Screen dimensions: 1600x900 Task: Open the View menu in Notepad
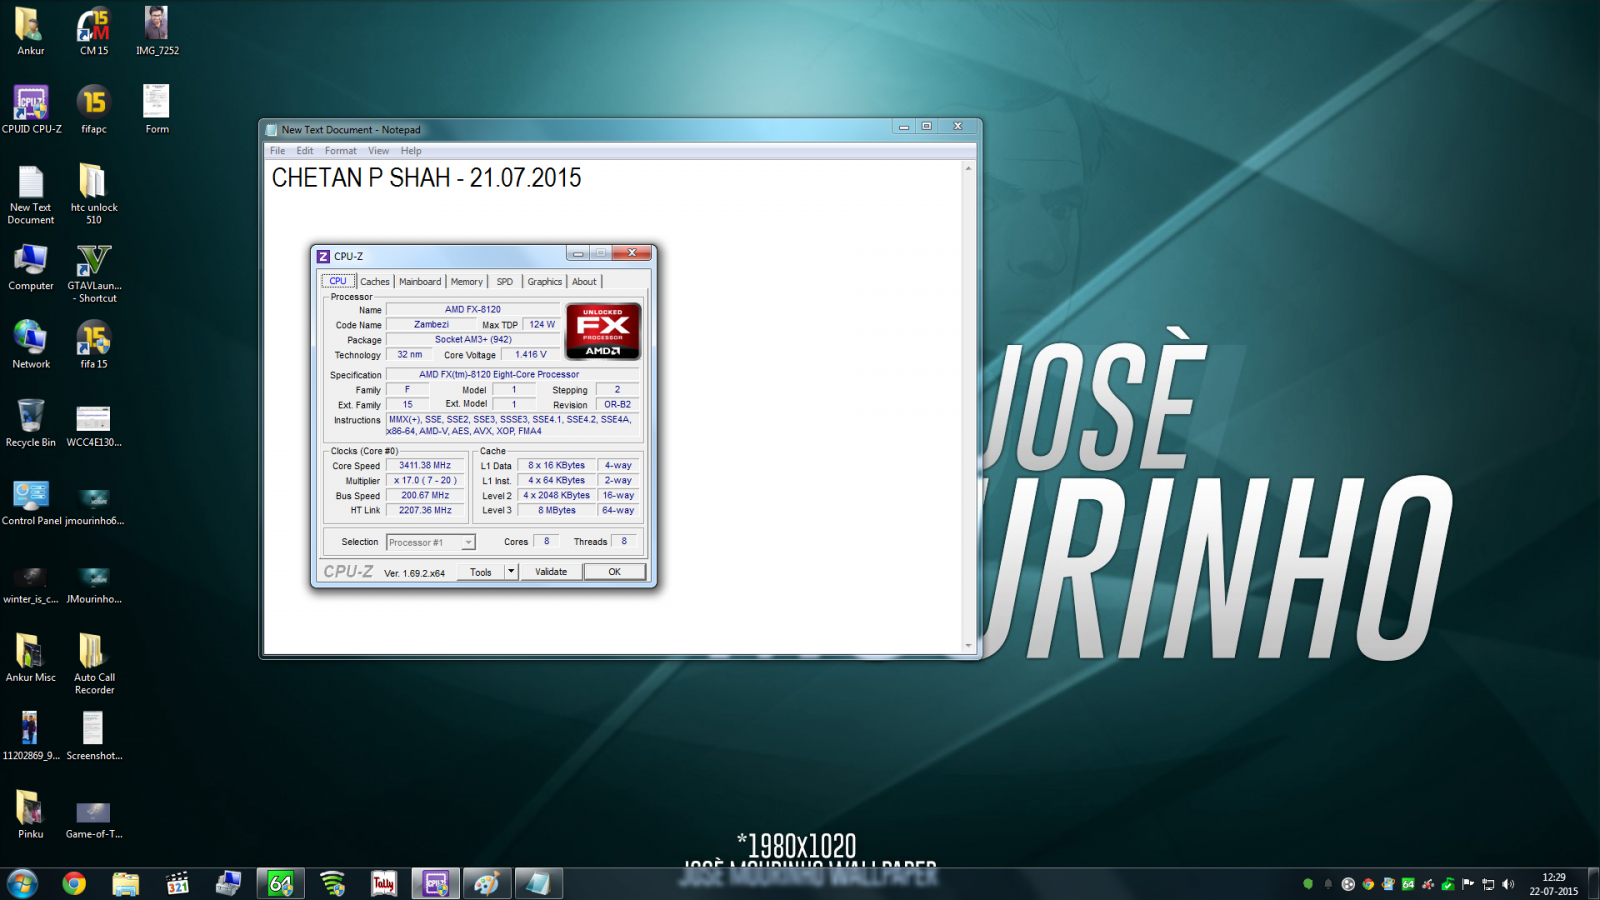pyautogui.click(x=378, y=151)
